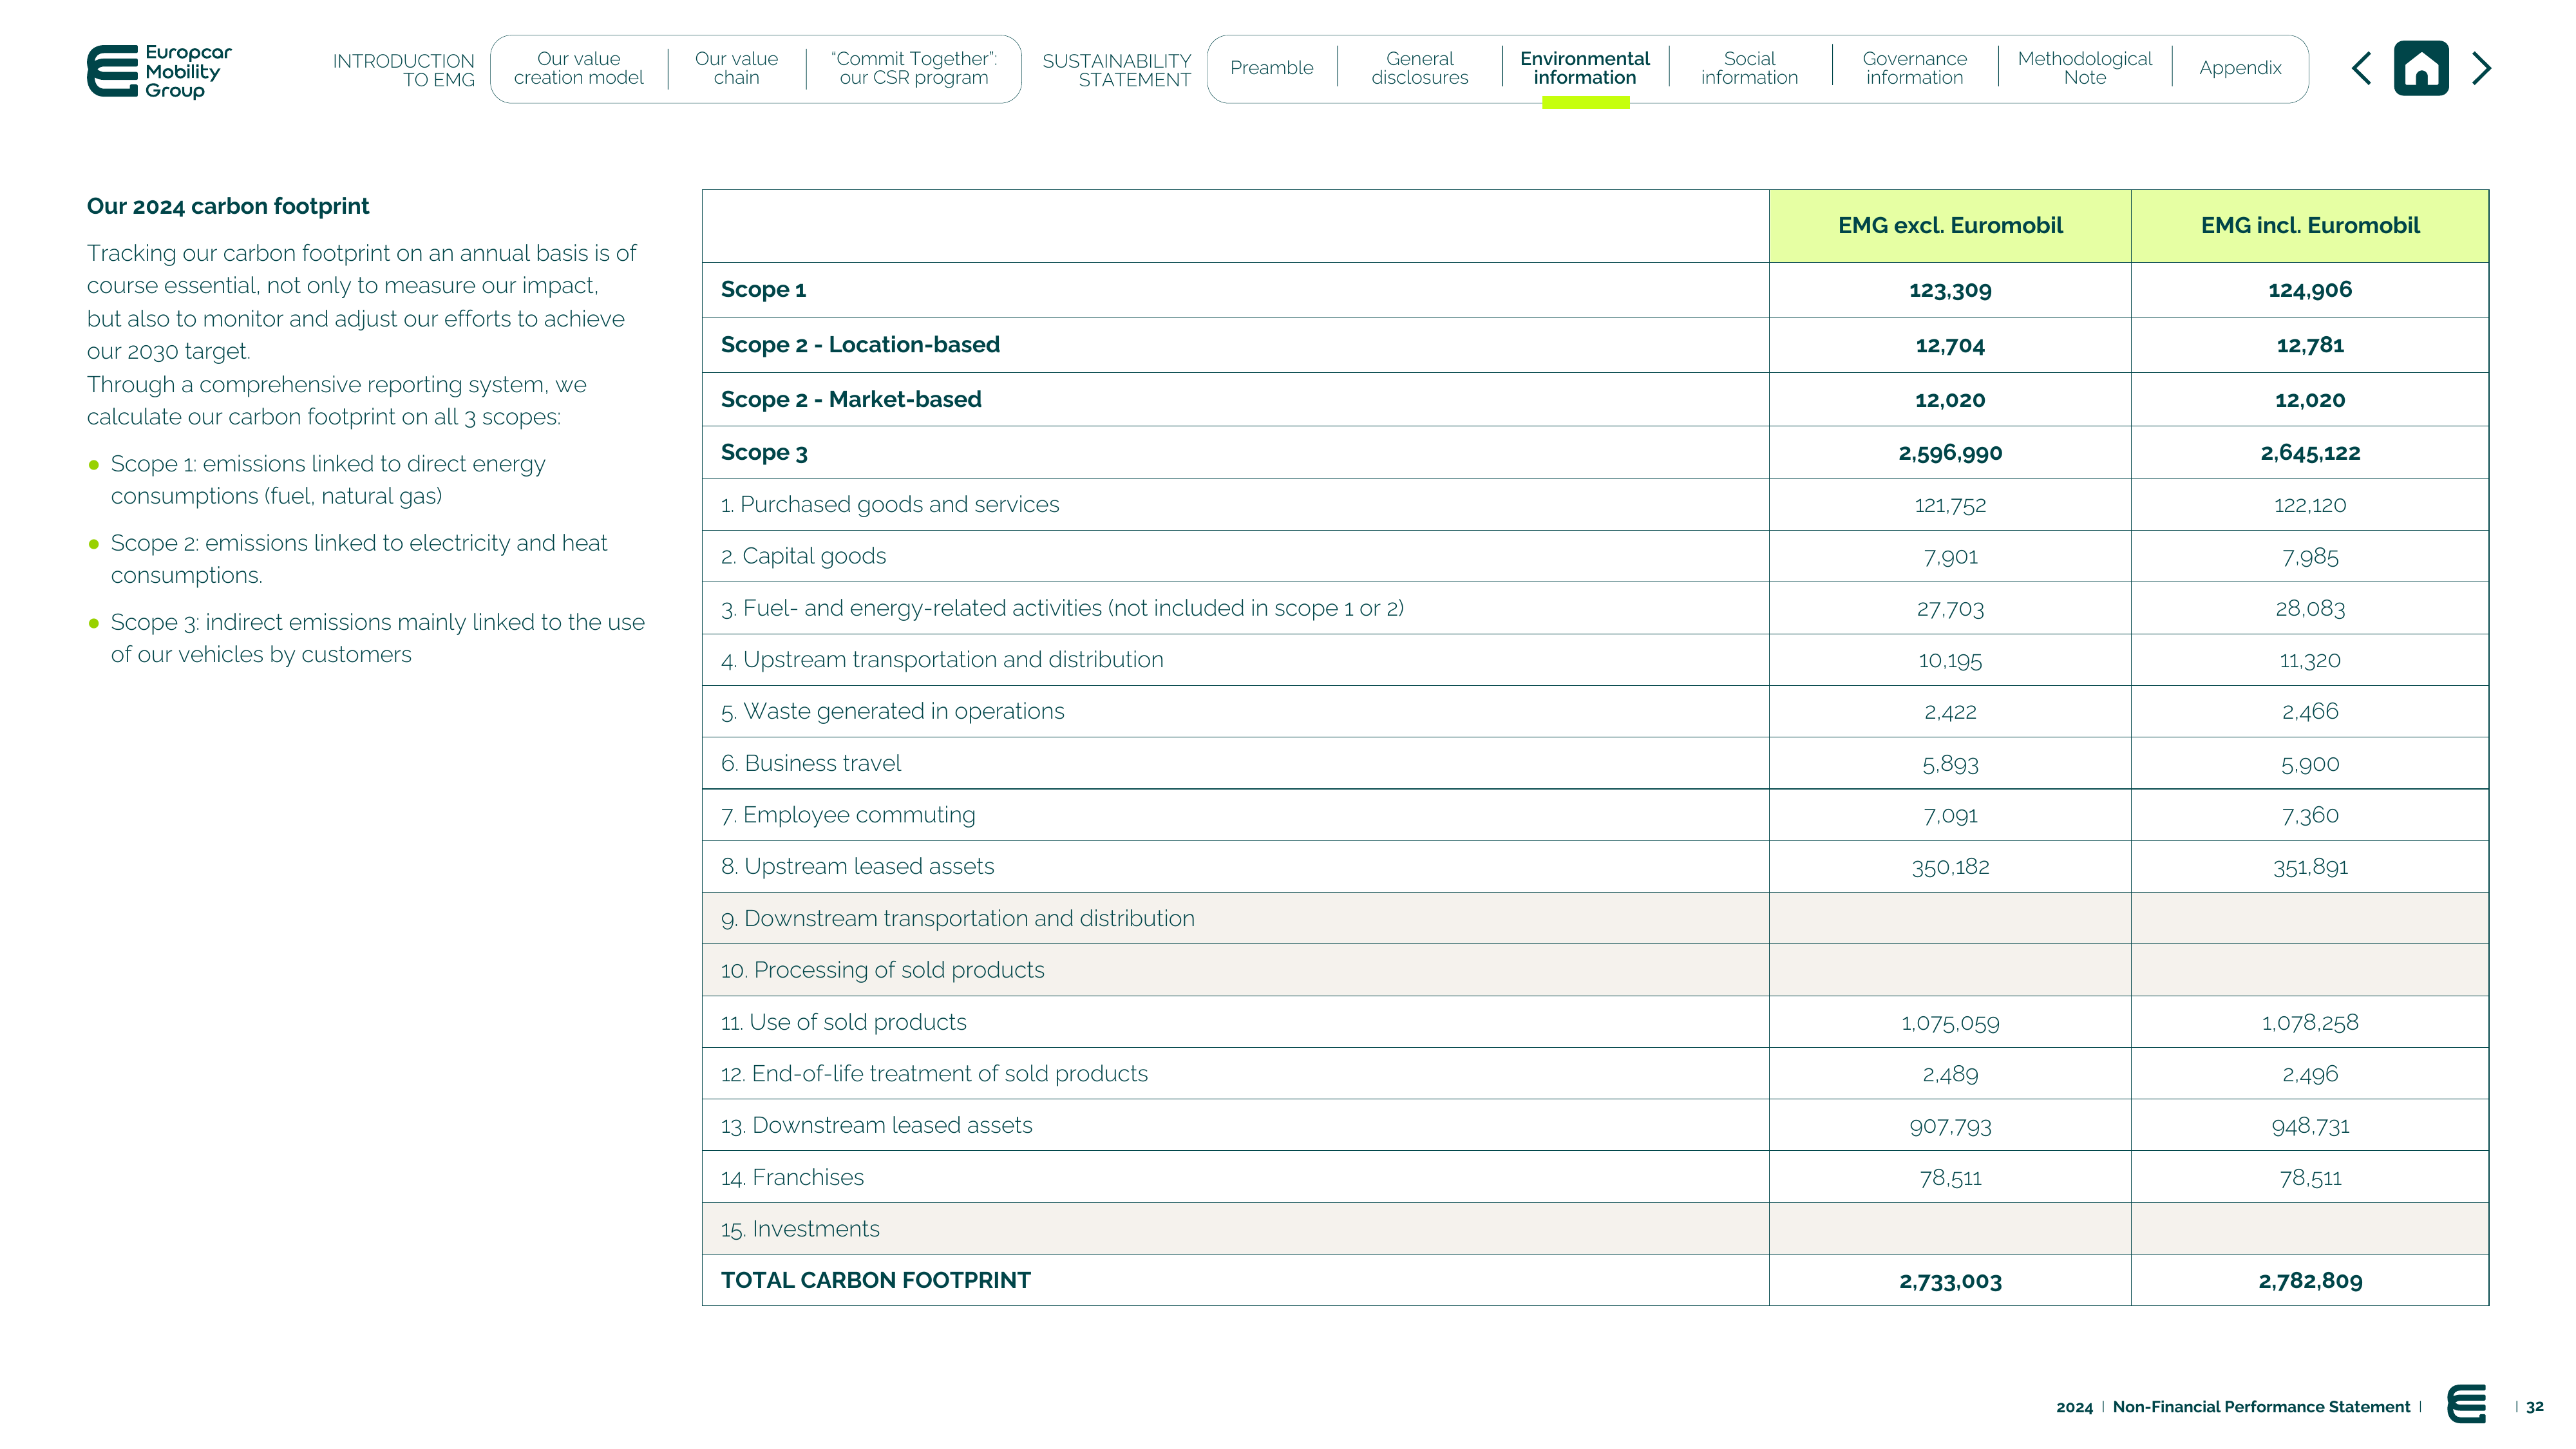The width and height of the screenshot is (2576, 1449).
Task: Click the 'INTRODUCTION TO EMG' section label
Action: (x=404, y=70)
